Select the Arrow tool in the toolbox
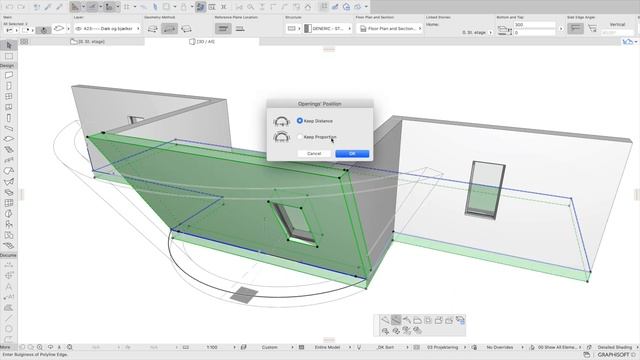The height and width of the screenshot is (360, 640). pos(9,45)
